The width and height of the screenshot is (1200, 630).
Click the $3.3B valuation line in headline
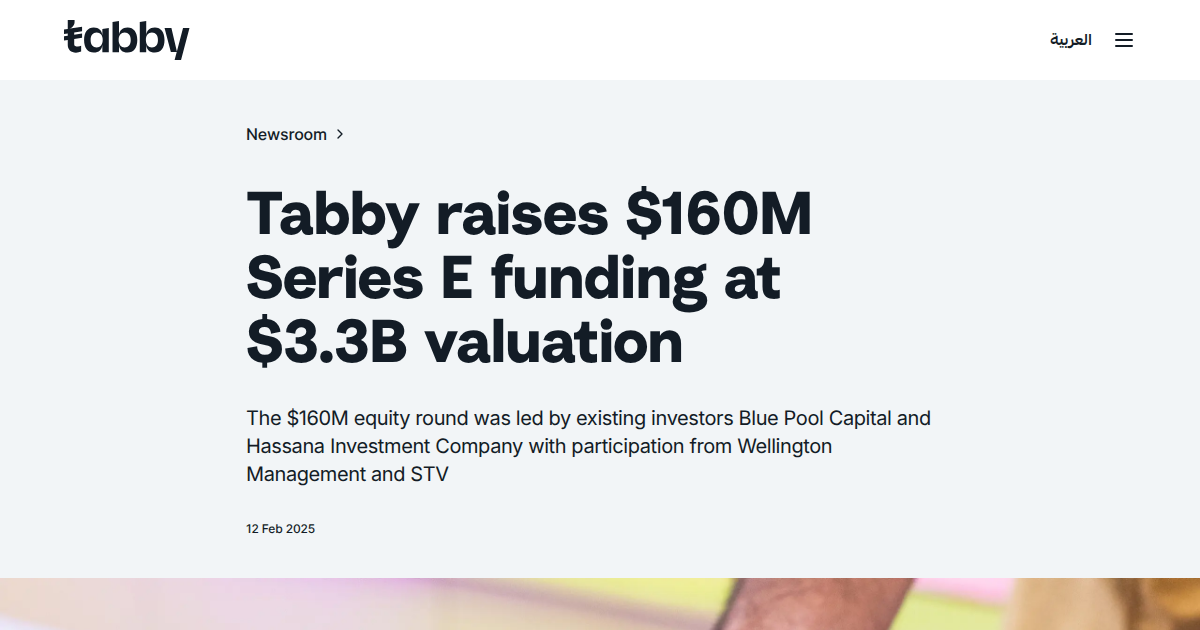coord(464,342)
